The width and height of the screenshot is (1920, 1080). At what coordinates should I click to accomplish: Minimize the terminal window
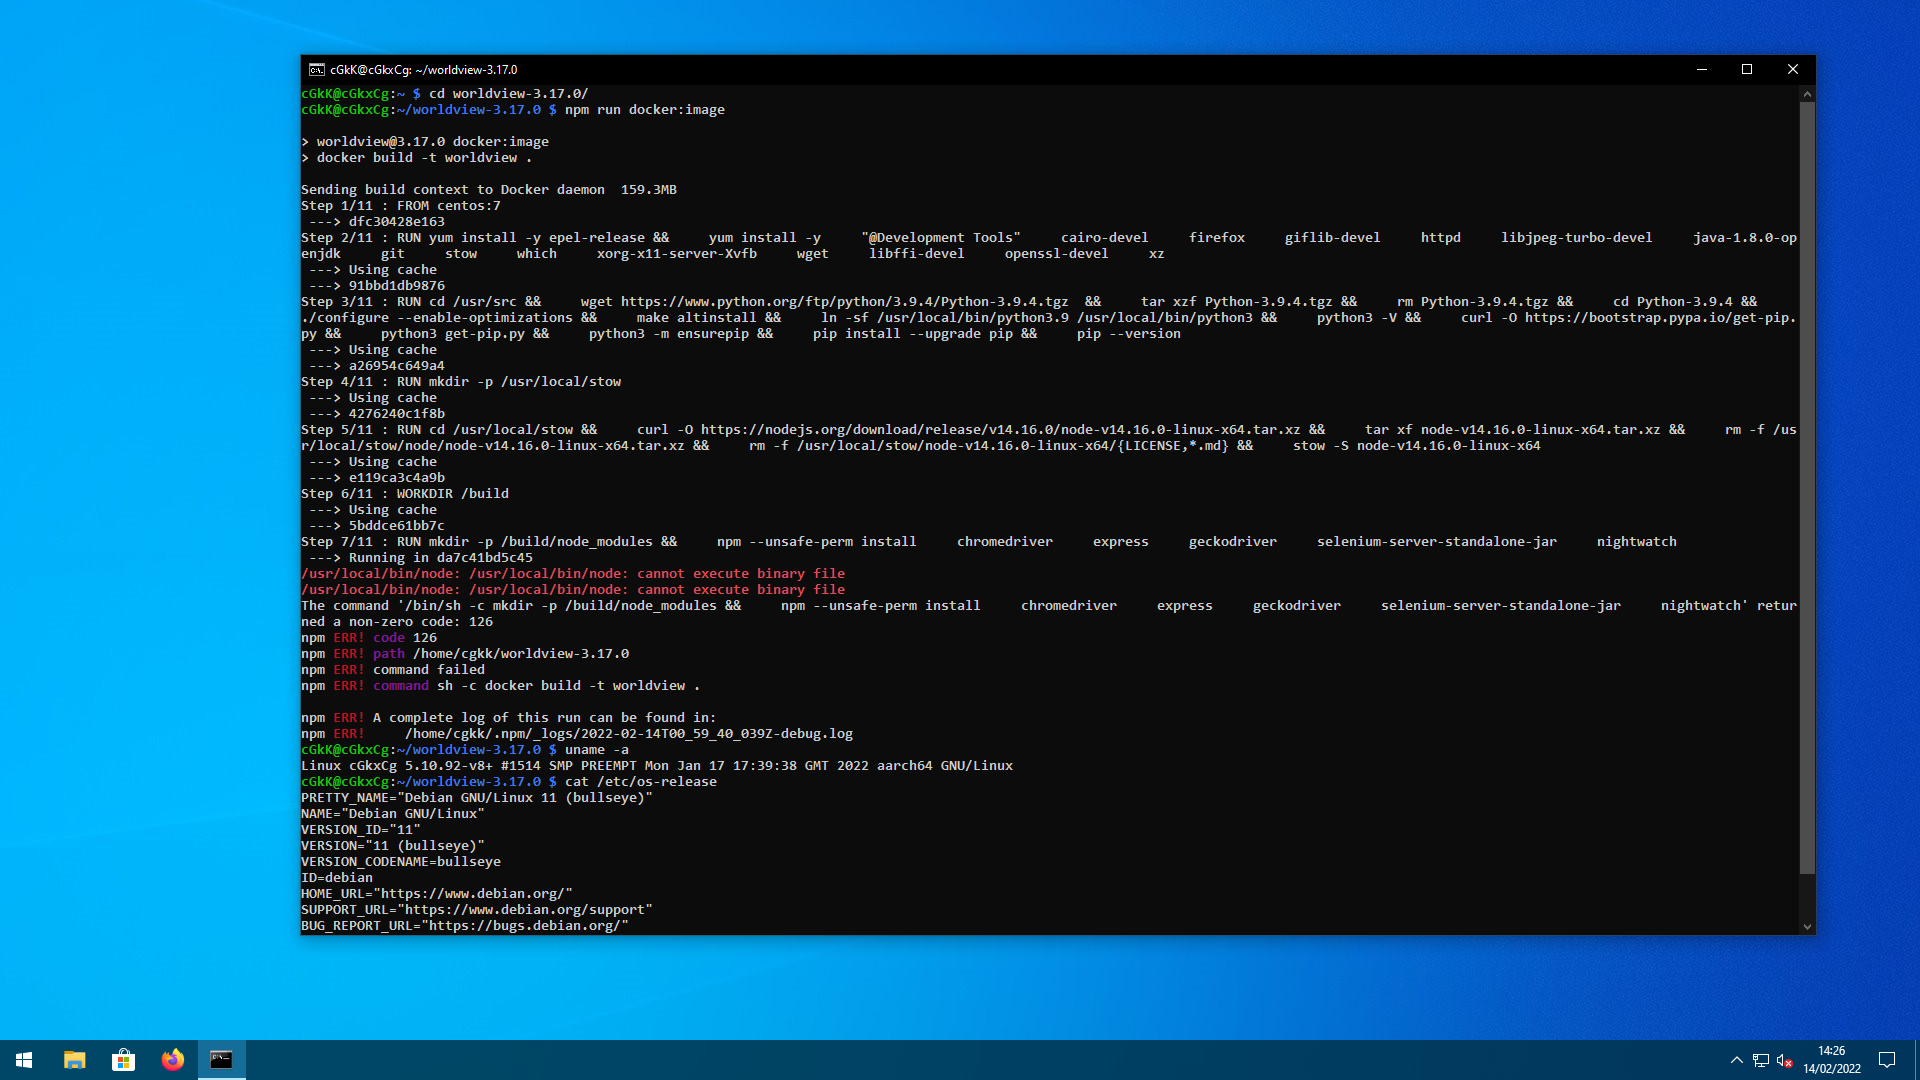point(1701,70)
